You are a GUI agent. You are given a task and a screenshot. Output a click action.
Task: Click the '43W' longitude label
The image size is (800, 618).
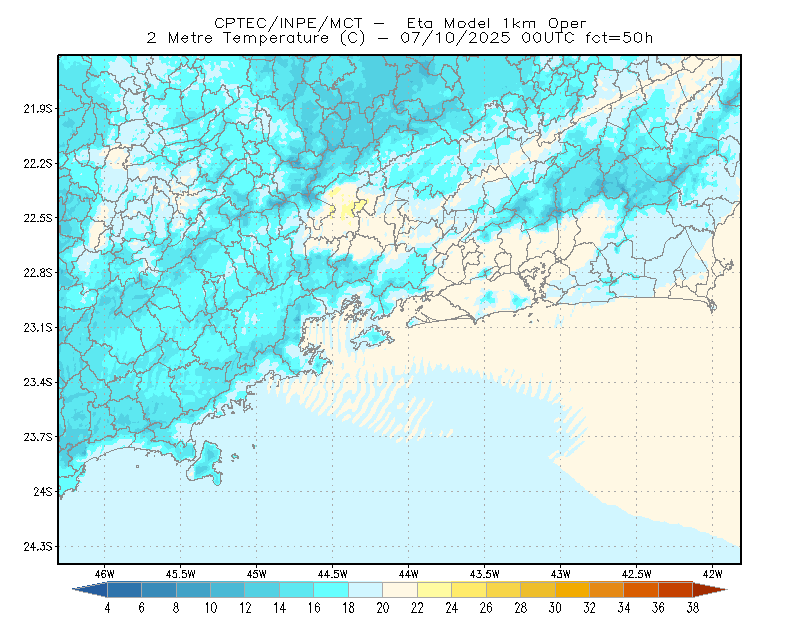561,574
